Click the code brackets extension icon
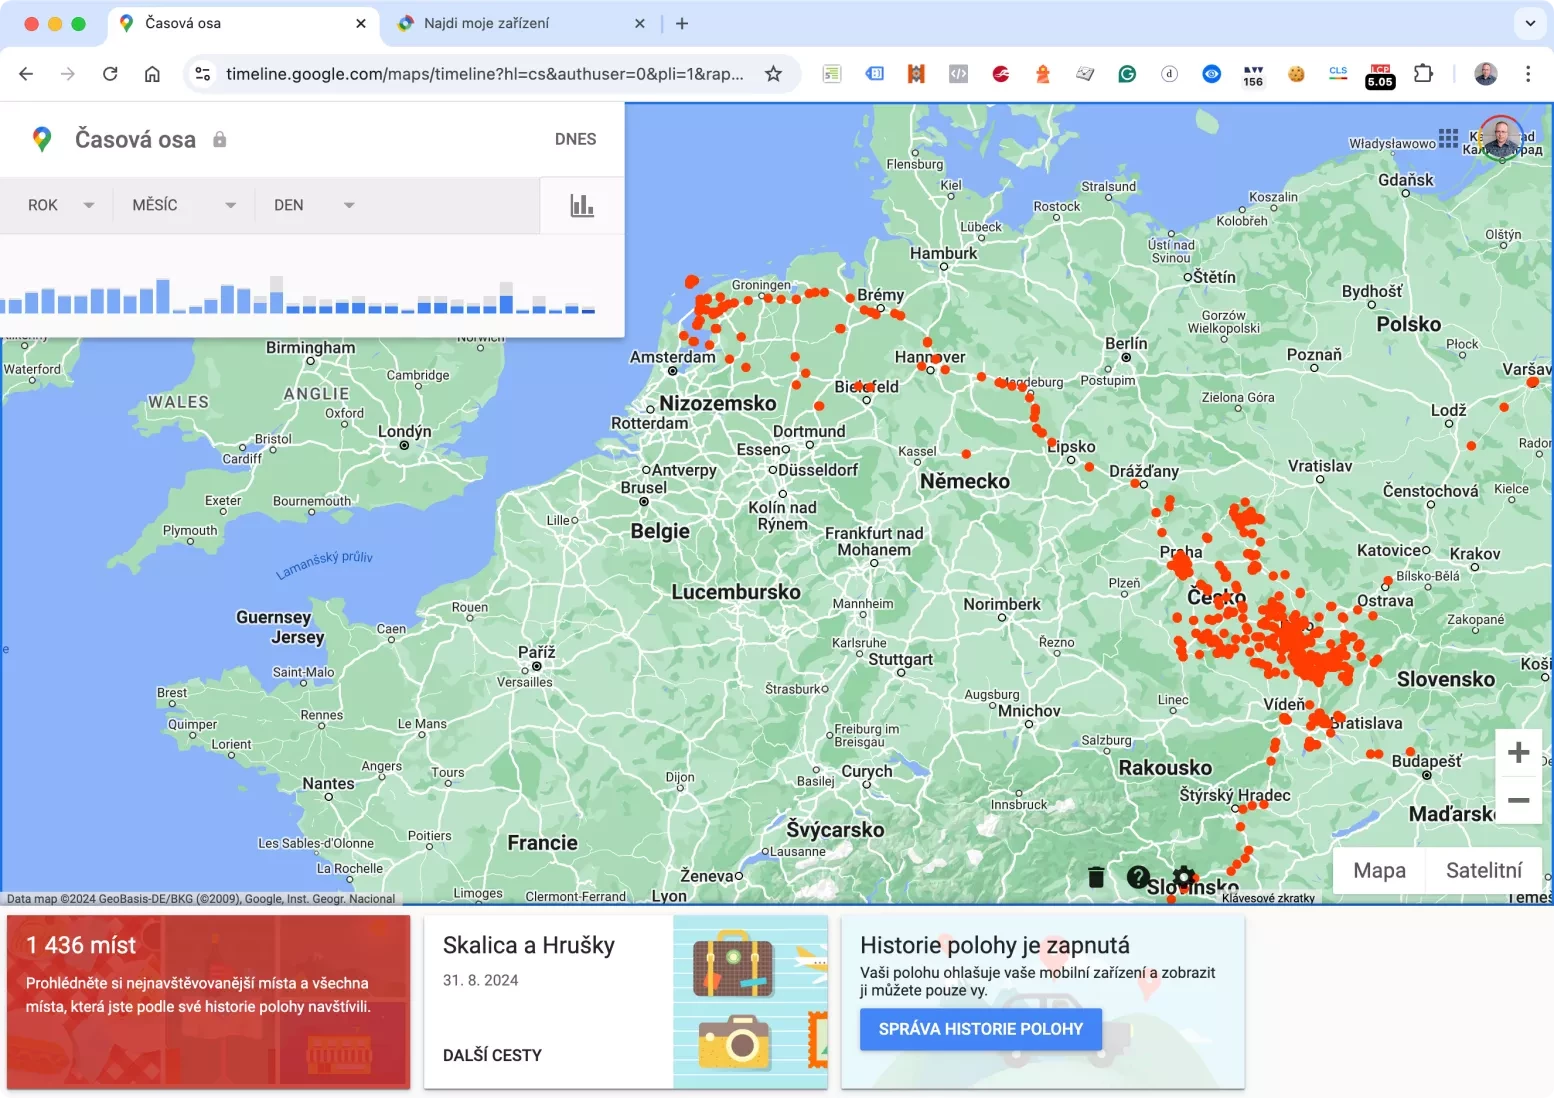The image size is (1554, 1098). [958, 74]
